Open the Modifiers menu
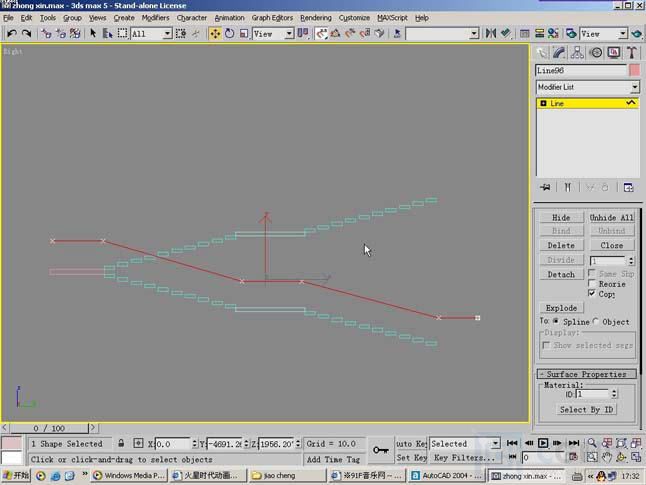The width and height of the screenshot is (646, 485). tap(155, 18)
